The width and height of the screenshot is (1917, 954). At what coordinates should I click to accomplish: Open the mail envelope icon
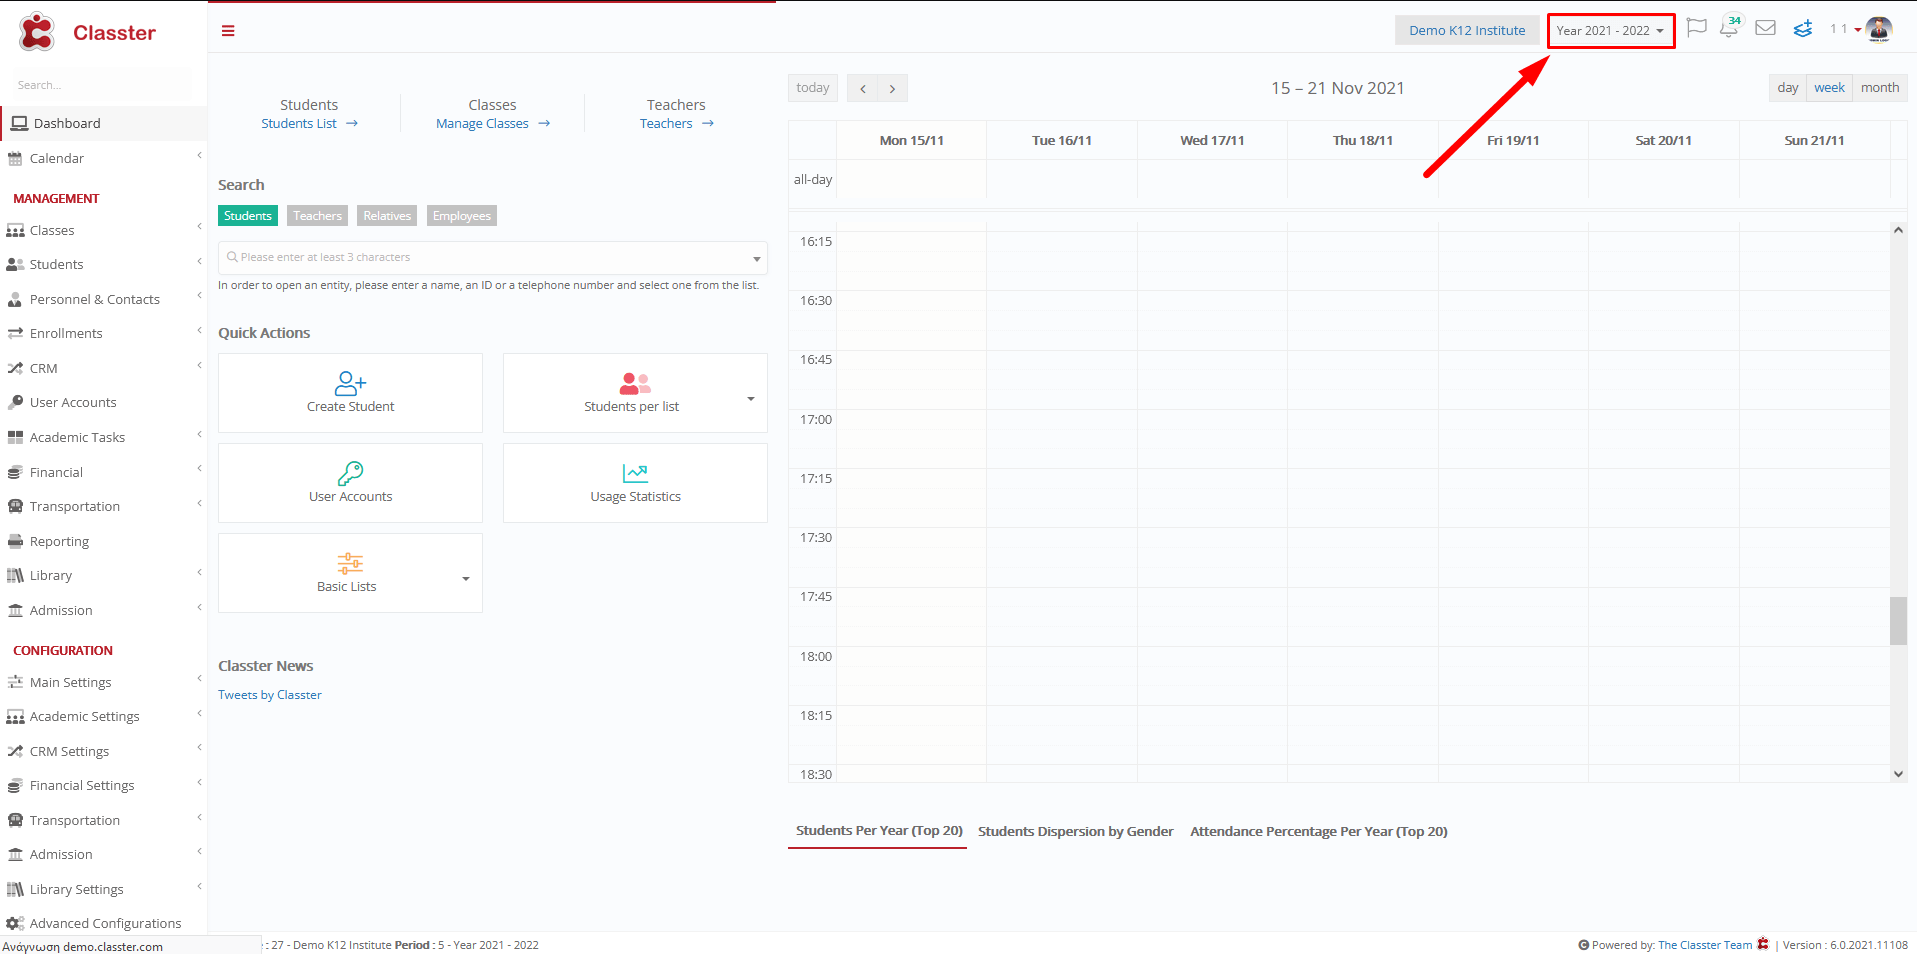(1765, 29)
